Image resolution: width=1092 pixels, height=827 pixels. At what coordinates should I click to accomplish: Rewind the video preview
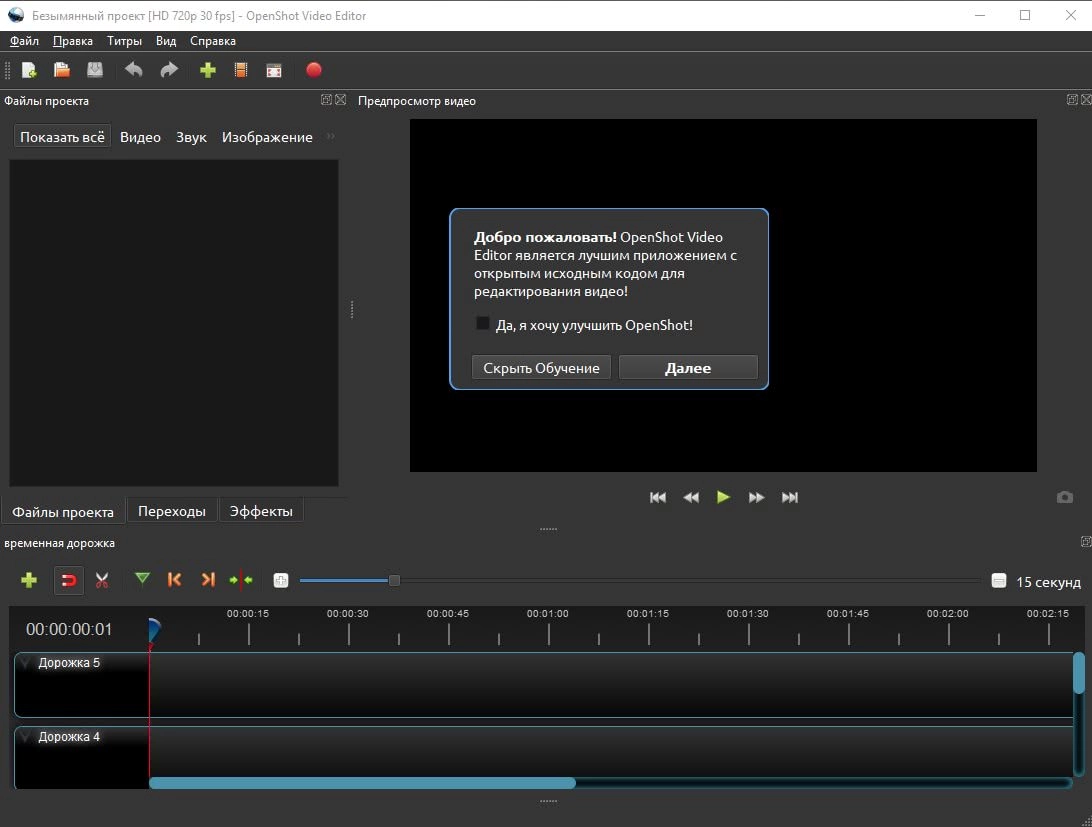click(x=691, y=497)
